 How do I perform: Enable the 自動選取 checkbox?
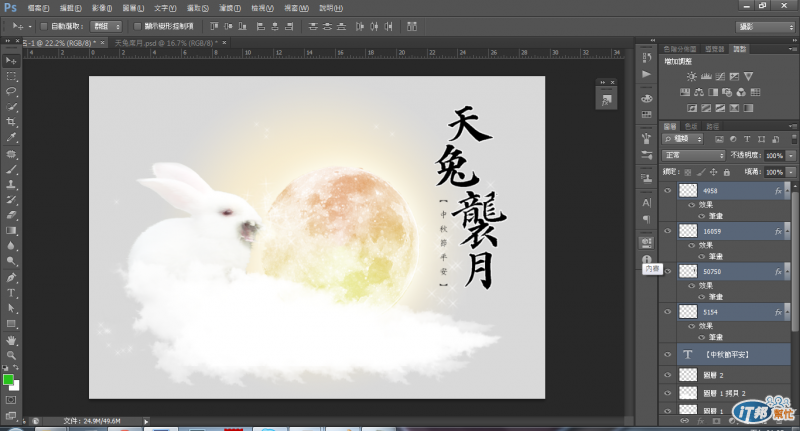pyautogui.click(x=44, y=27)
